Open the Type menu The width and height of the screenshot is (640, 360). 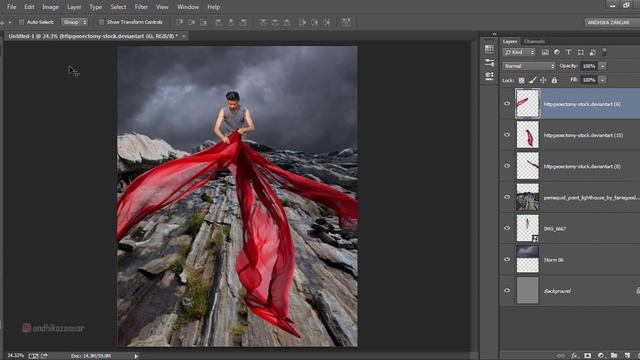click(96, 7)
